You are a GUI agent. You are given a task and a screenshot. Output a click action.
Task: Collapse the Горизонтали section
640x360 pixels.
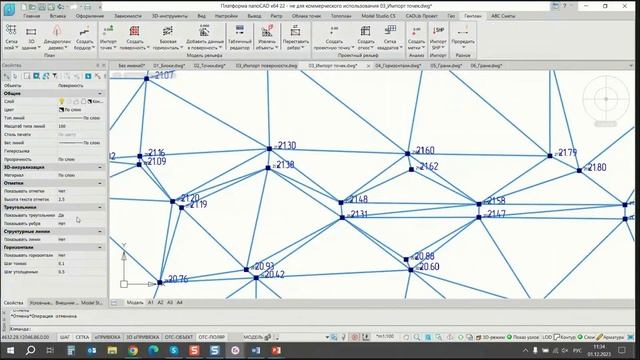click(100, 247)
